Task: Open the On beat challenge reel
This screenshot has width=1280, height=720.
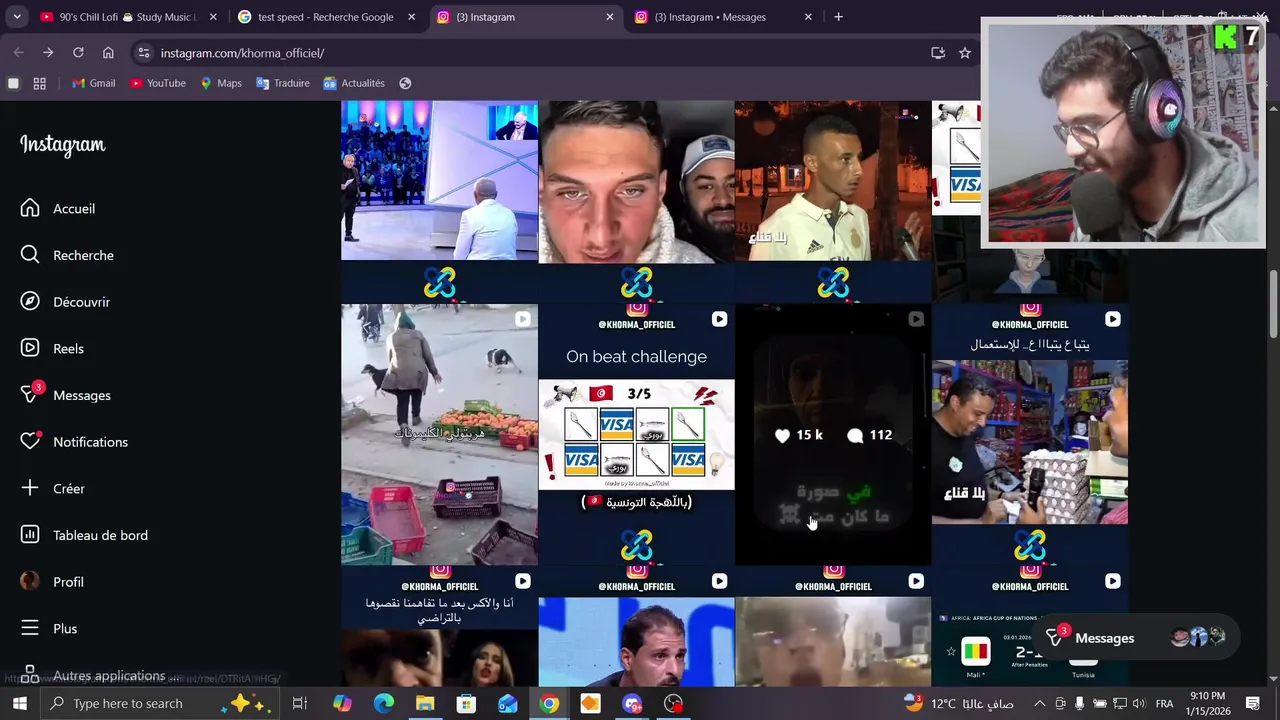Action: 636,435
